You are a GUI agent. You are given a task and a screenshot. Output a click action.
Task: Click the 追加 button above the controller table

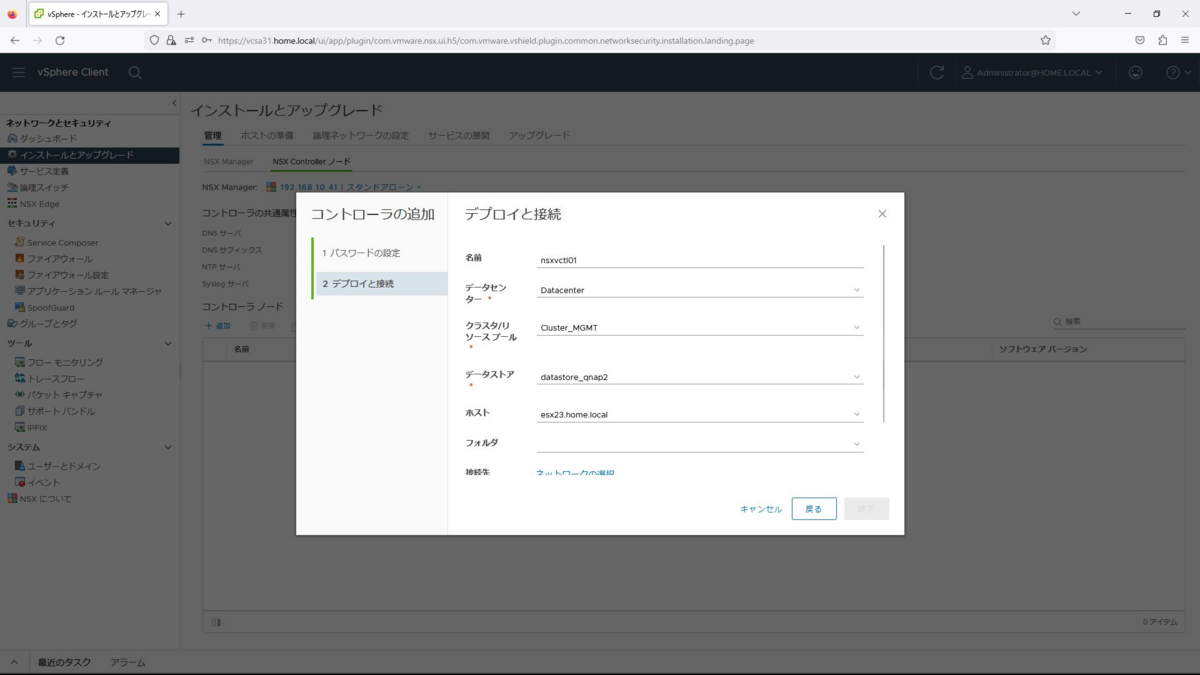(218, 326)
